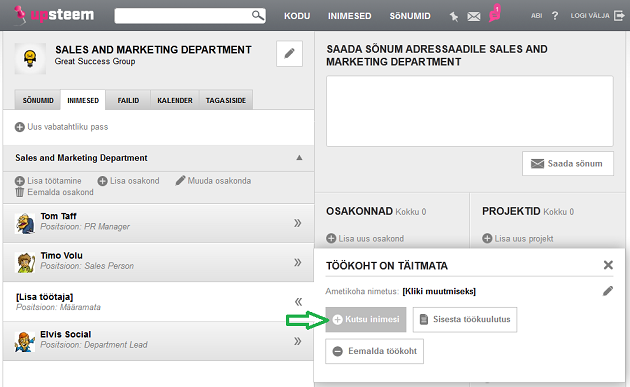
Task: Click the ABI help link
Action: coord(536,16)
